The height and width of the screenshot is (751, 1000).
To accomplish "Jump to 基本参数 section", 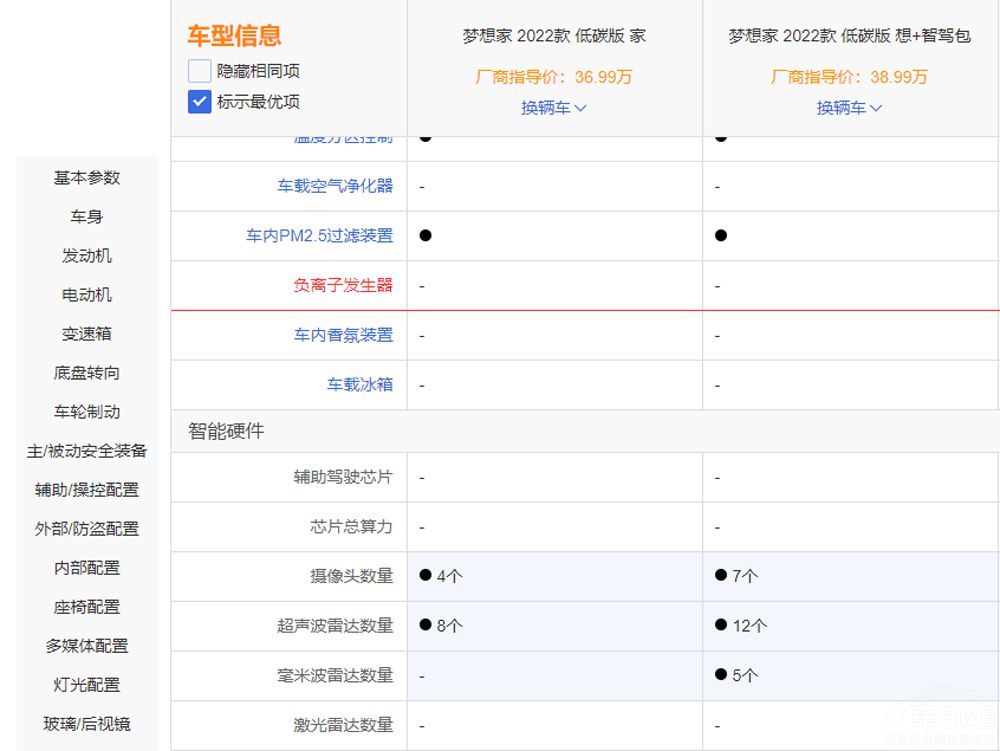I will coord(87,177).
